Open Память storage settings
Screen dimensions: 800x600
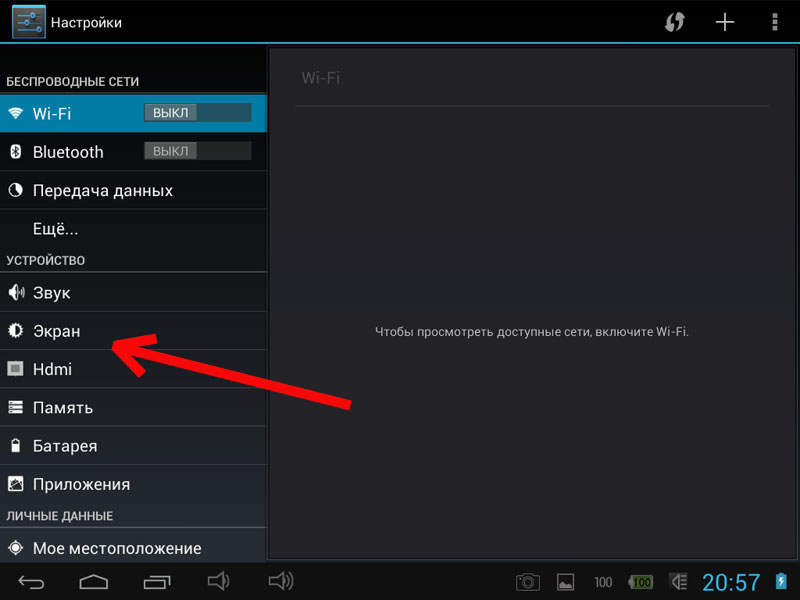(x=62, y=407)
